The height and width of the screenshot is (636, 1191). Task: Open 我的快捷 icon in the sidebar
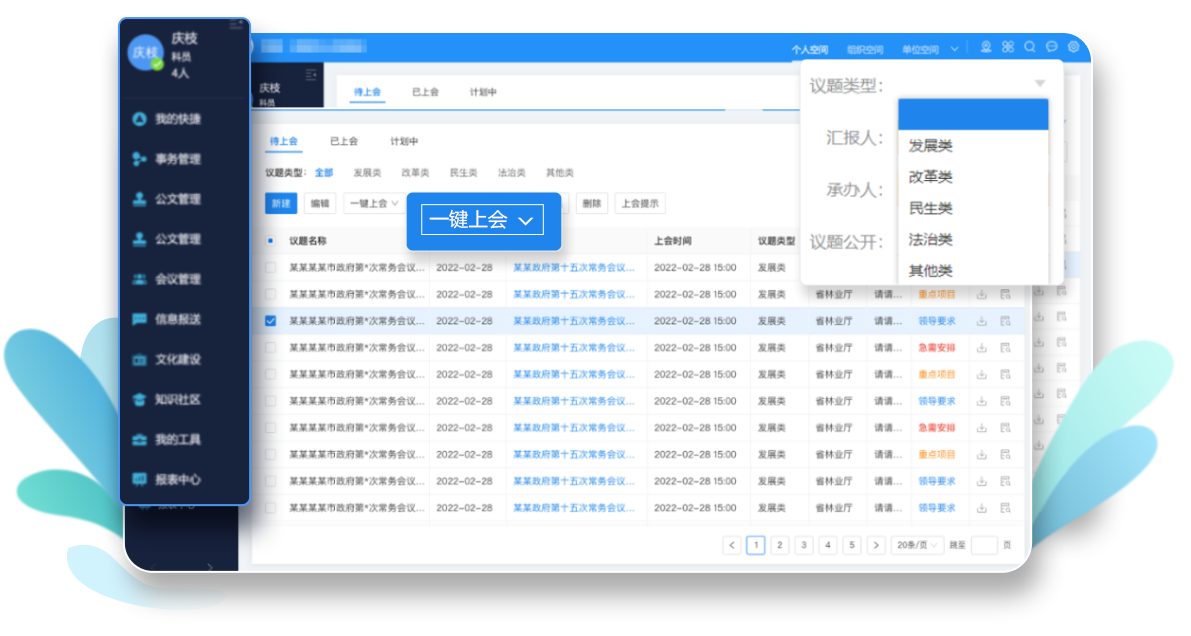(140, 119)
